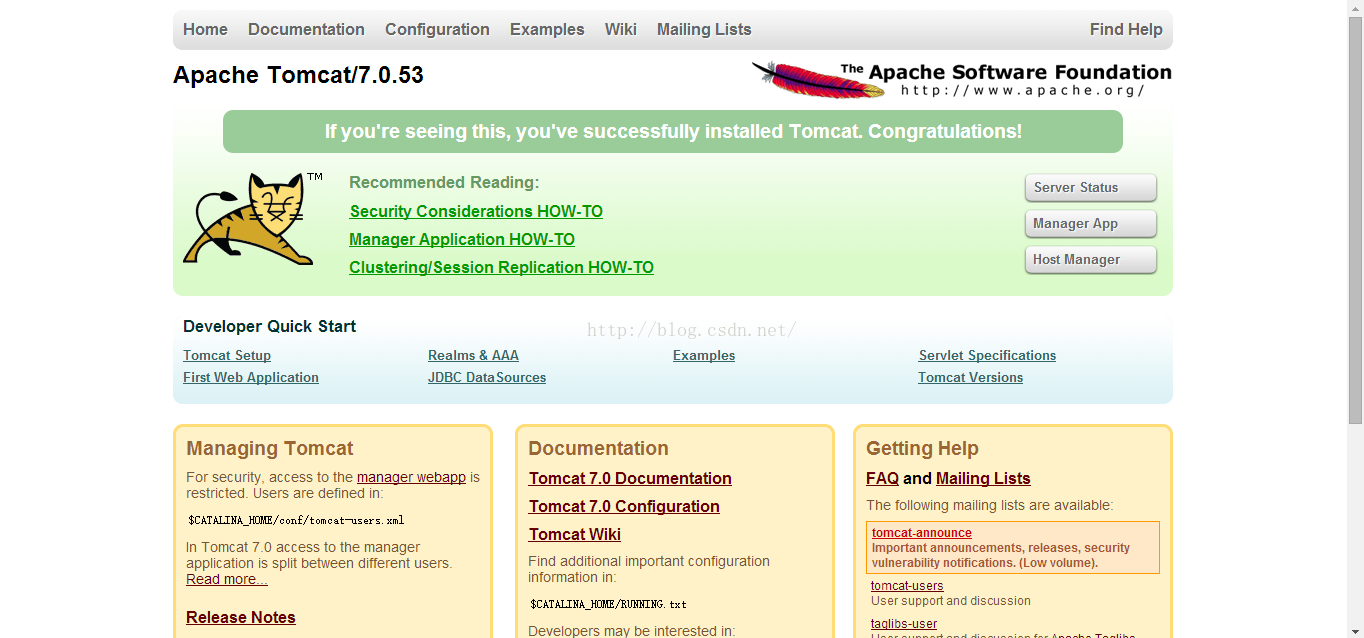Click the $CATALINA_HOME/conf/tomcat-users.xml path text
Screen dimensions: 1364x638
tap(296, 520)
